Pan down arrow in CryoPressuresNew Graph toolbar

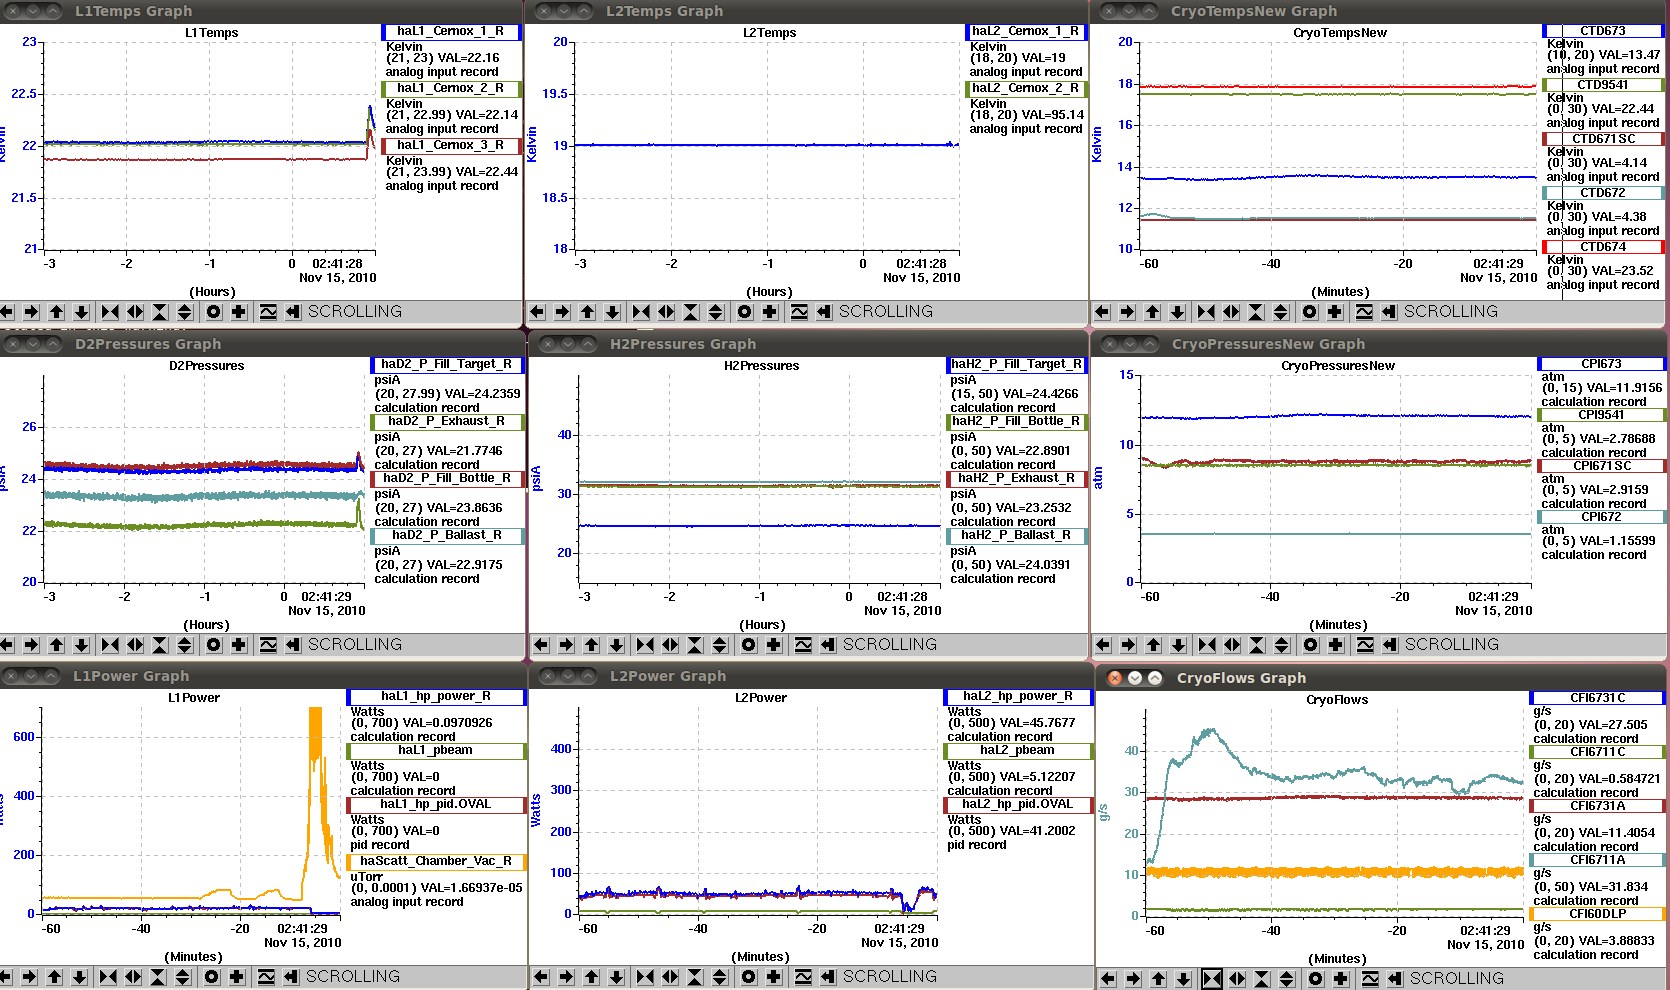tap(1179, 645)
